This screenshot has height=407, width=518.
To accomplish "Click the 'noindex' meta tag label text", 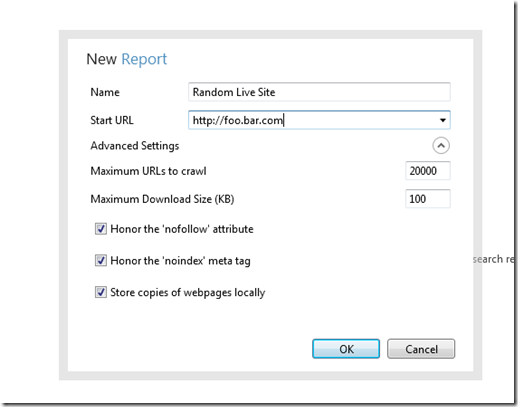I will [x=180, y=261].
